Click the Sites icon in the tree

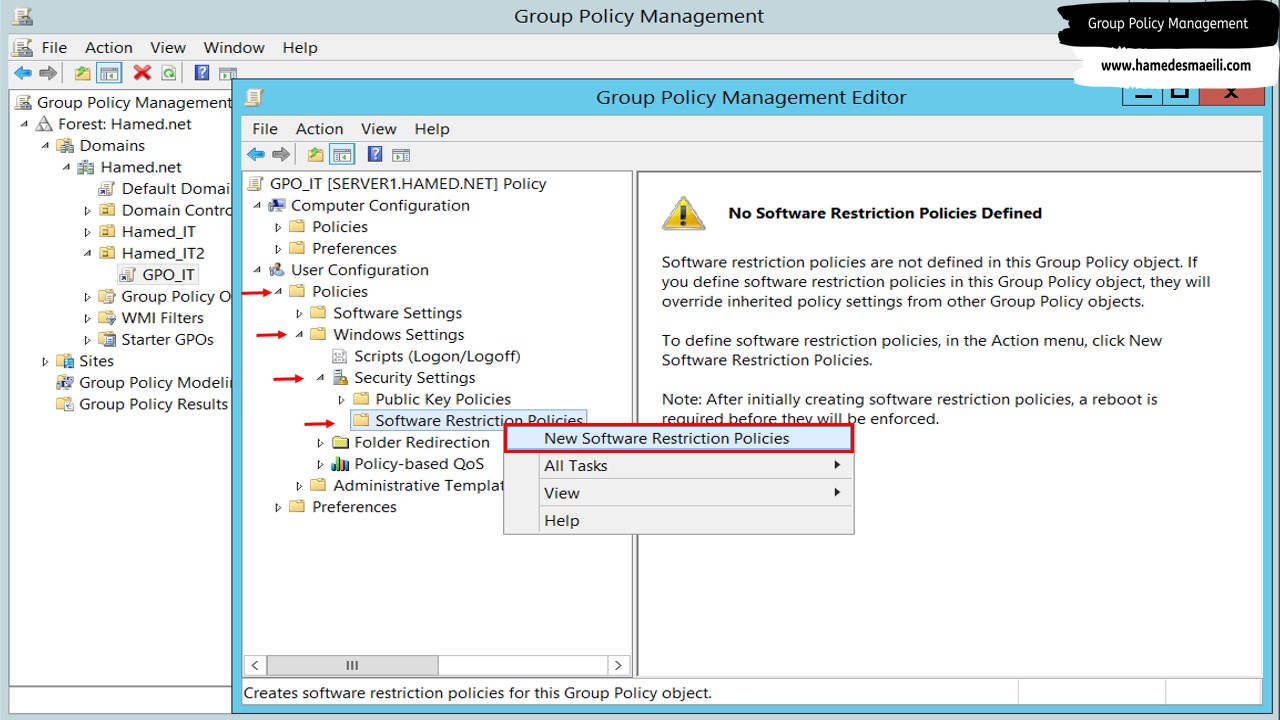click(66, 361)
